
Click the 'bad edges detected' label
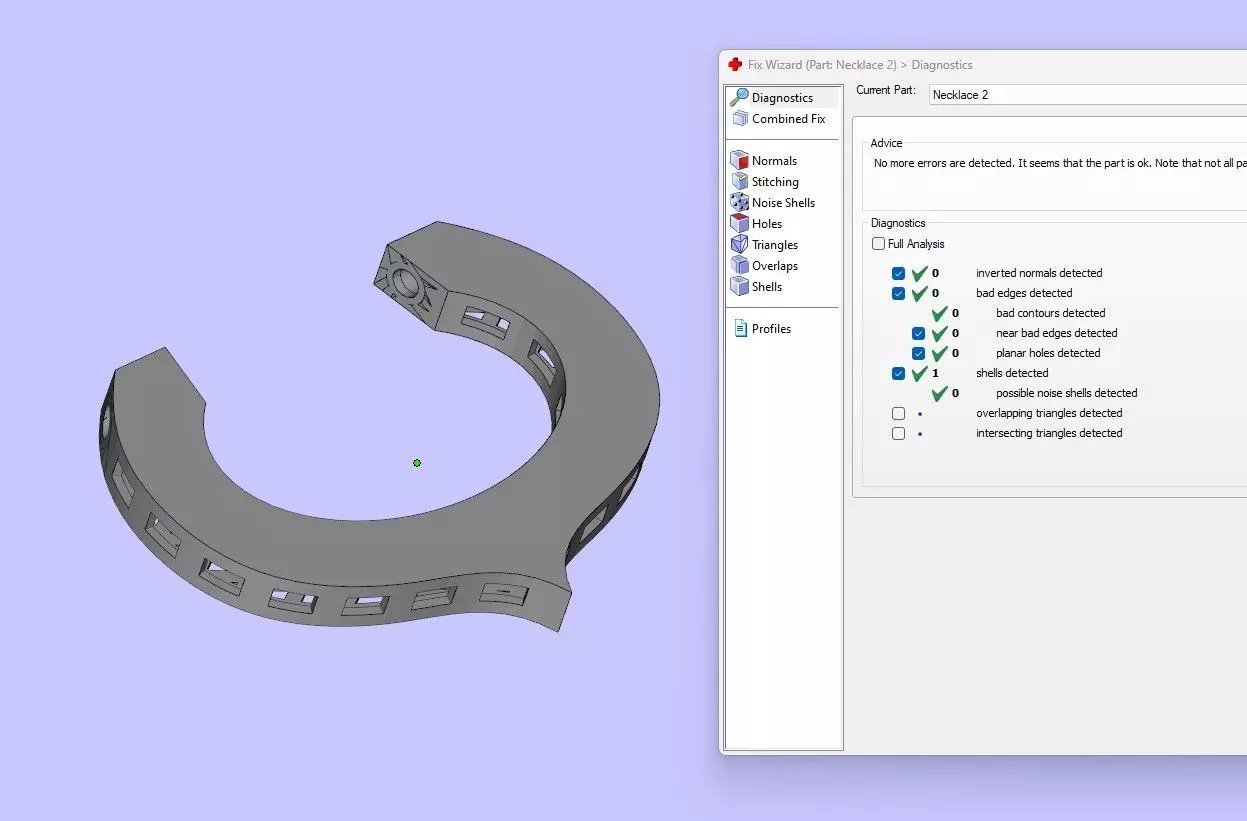[1024, 293]
